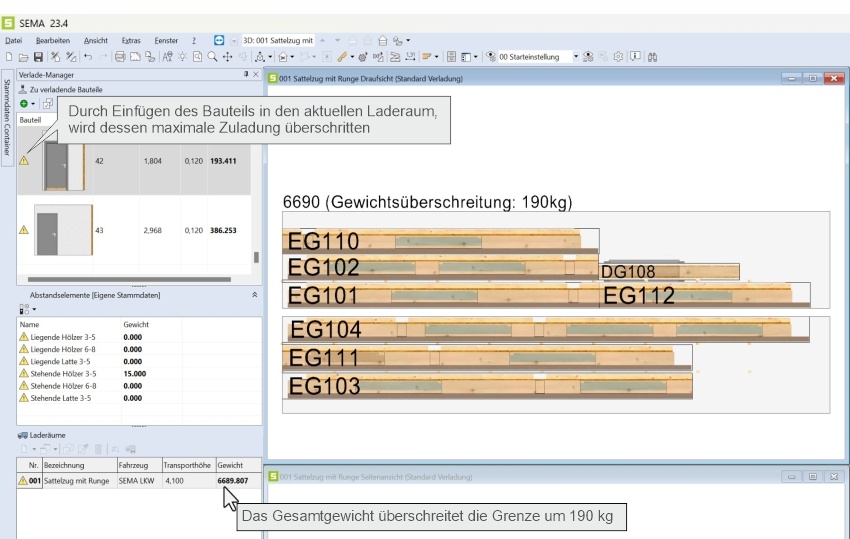
Task: Select the 001 Sattelzug mit Runge row
Action: [x=139, y=481]
